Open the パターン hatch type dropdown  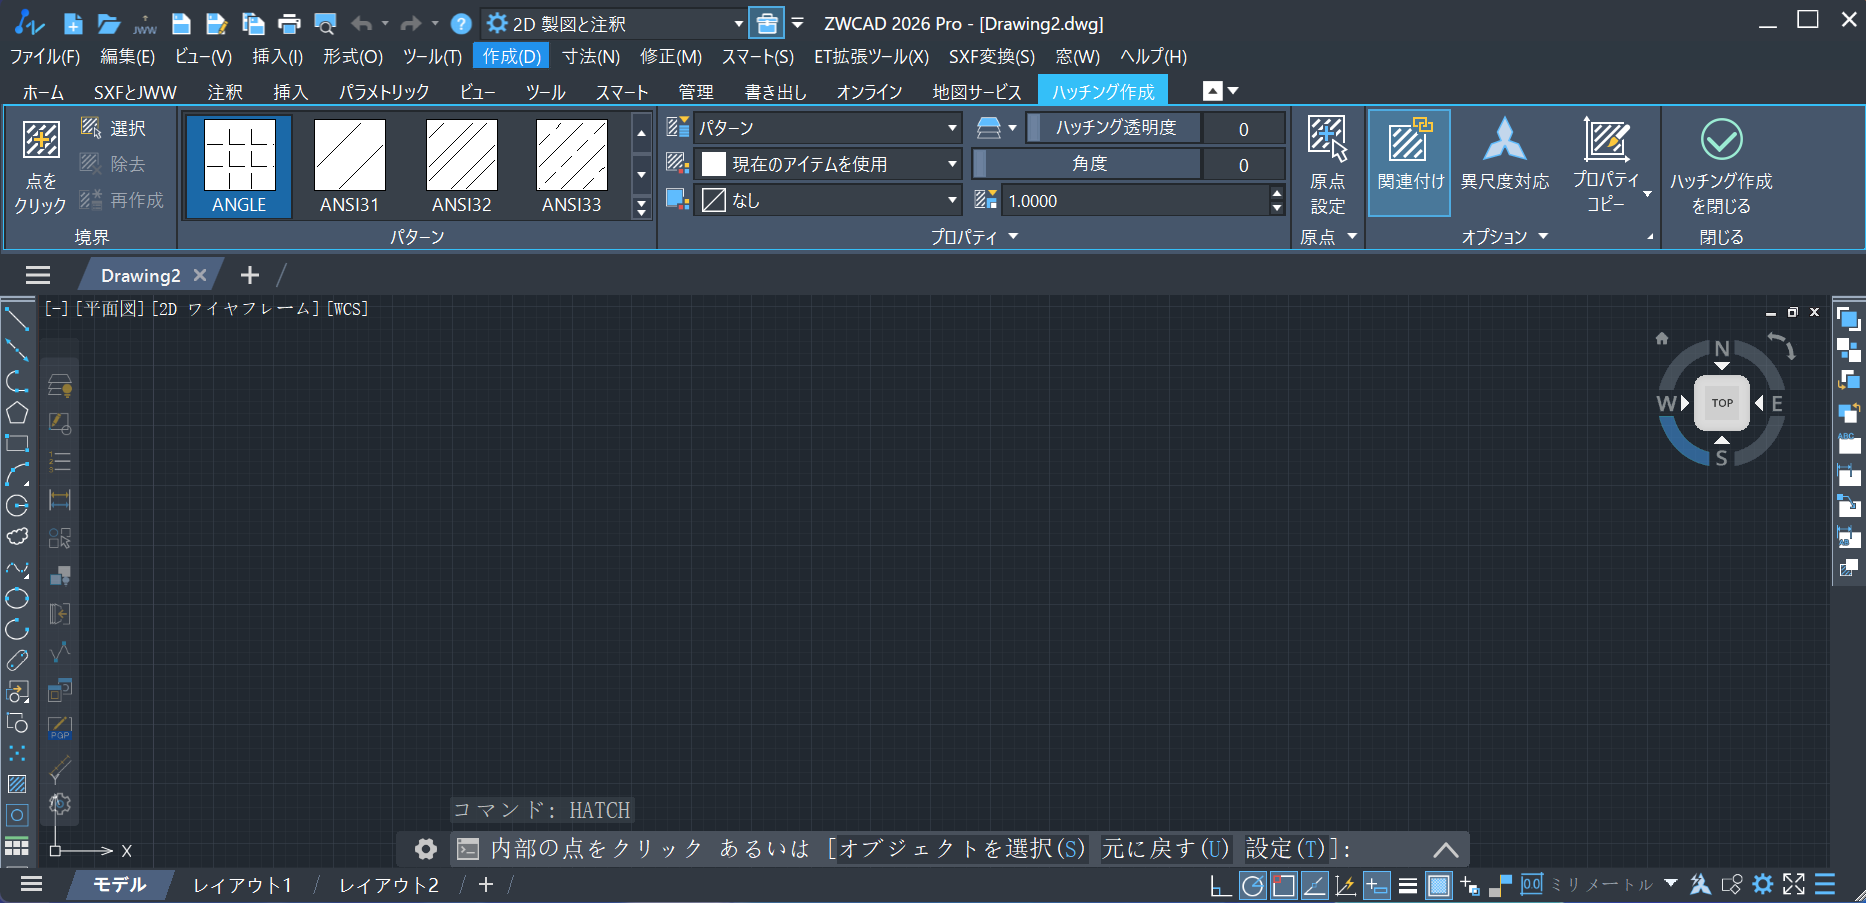[x=828, y=128]
